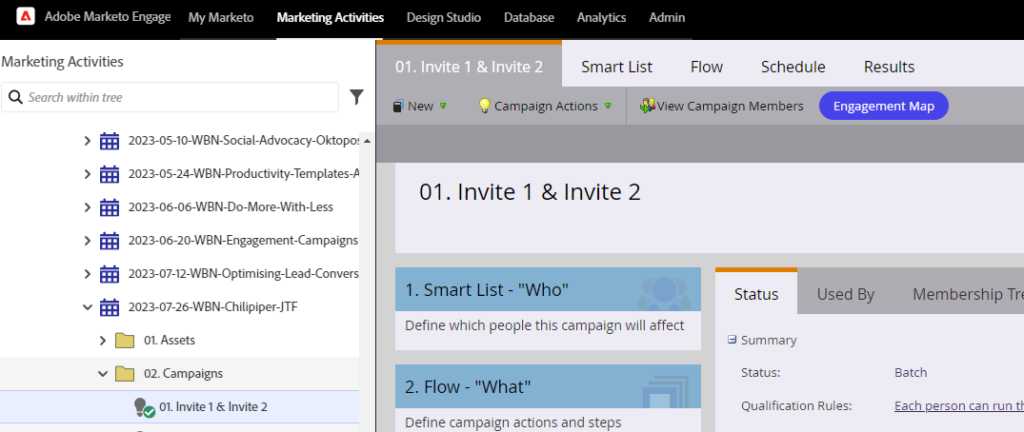Click the 02. Campaigns folder icon

125,373
